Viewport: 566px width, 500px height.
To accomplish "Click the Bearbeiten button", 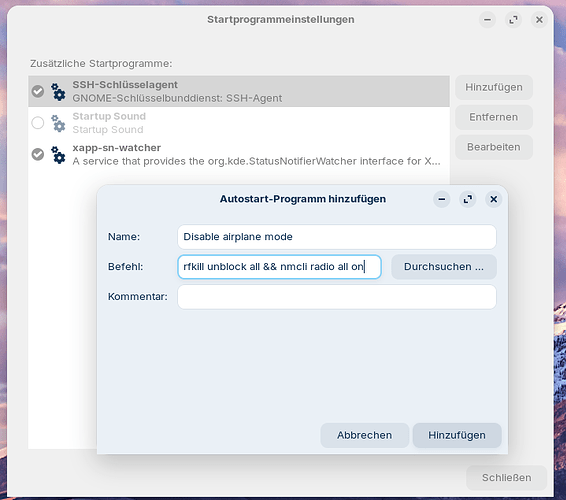I will click(x=493, y=147).
